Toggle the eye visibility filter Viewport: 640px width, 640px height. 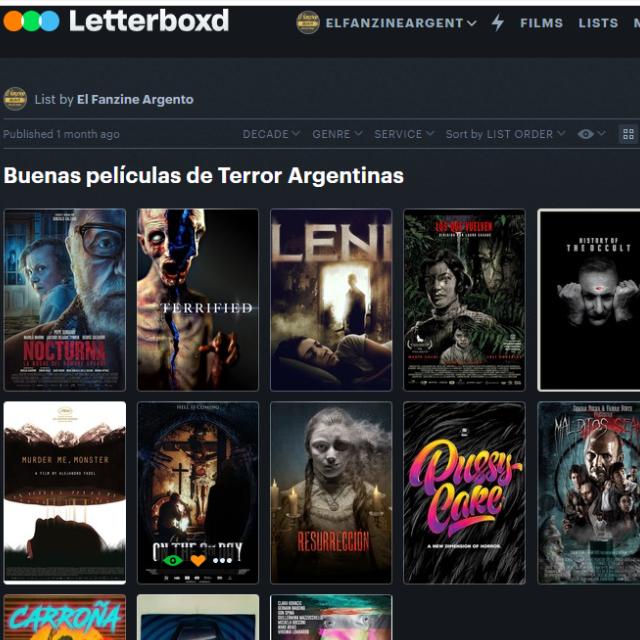click(591, 134)
